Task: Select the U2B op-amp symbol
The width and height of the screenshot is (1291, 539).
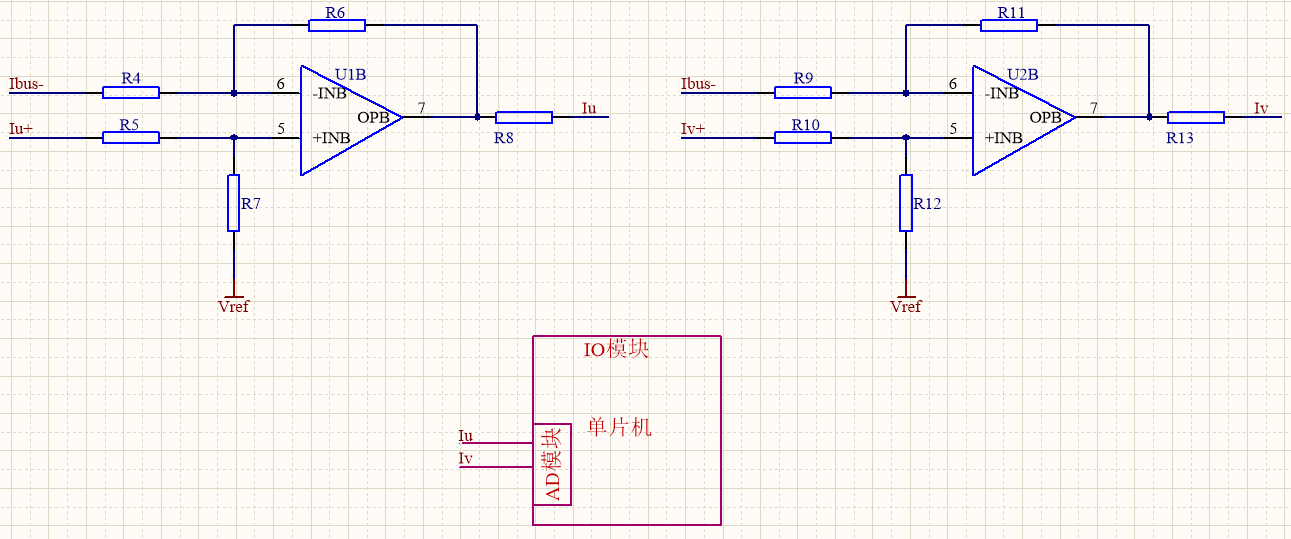Action: (x=1022, y=120)
